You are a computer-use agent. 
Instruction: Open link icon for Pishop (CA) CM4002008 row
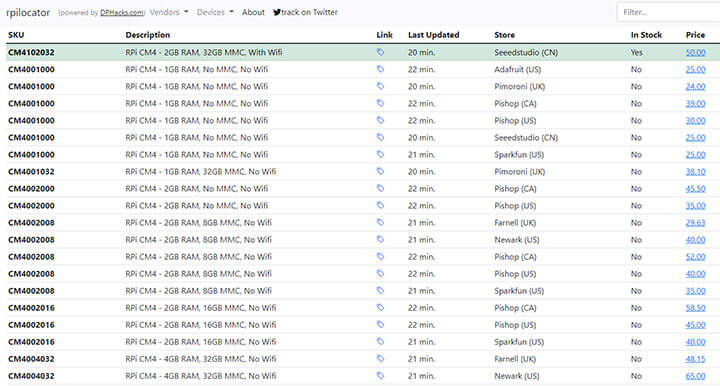380,256
